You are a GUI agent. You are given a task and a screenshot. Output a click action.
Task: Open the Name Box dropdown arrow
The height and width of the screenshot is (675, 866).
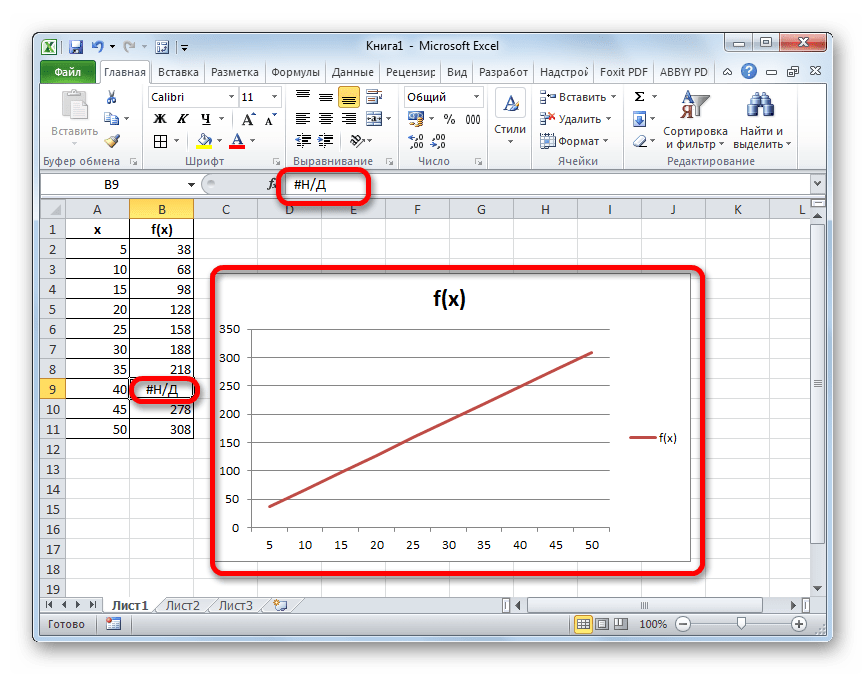pyautogui.click(x=191, y=185)
